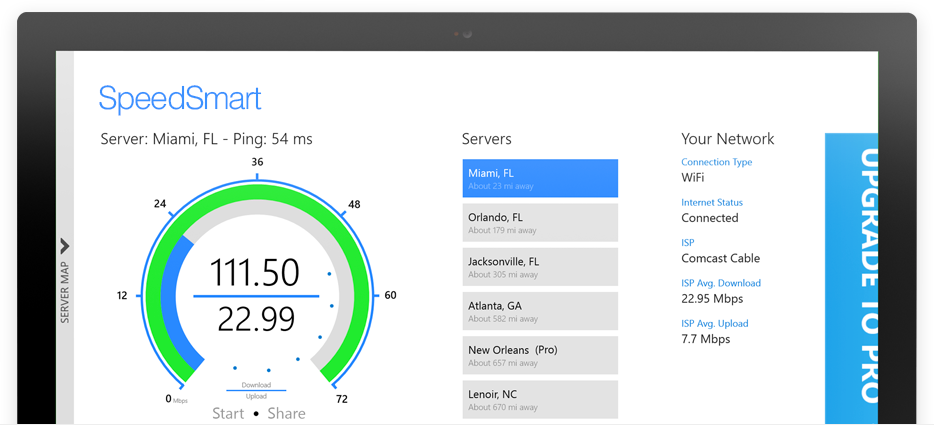
Task: Select New Orleans (Pro) server
Action: pos(540,355)
